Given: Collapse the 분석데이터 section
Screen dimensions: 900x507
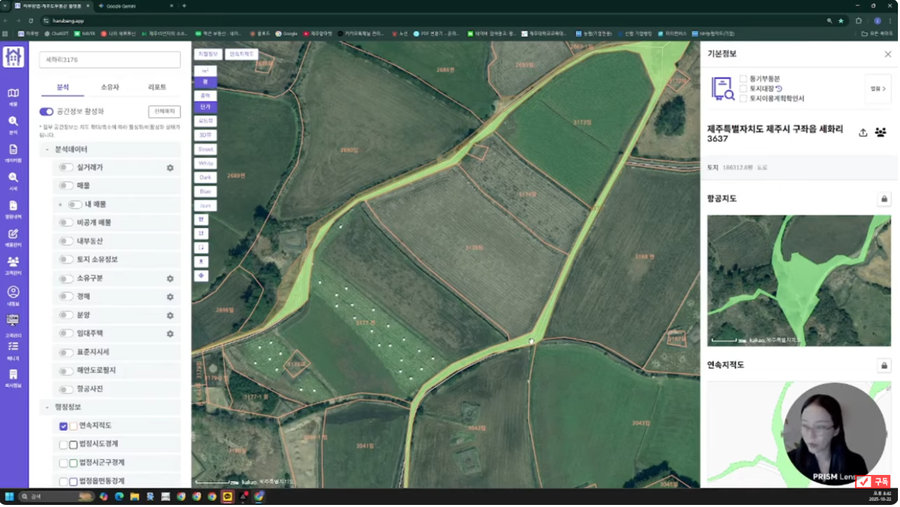Looking at the screenshot, I should (47, 150).
